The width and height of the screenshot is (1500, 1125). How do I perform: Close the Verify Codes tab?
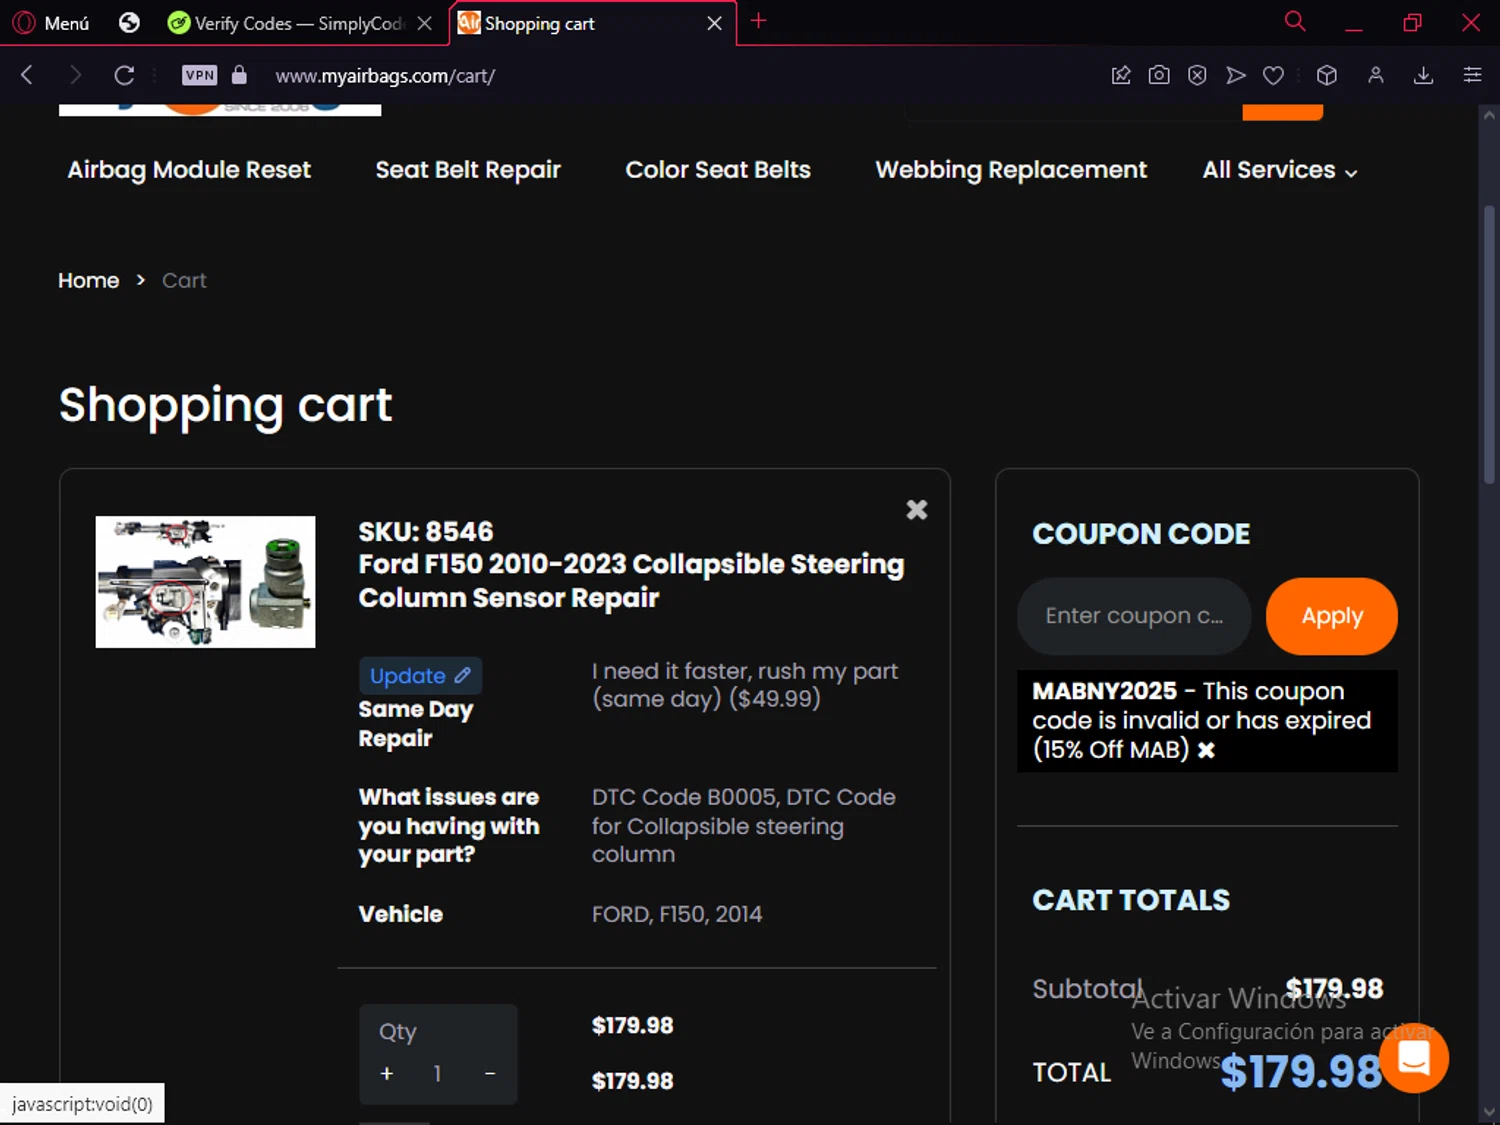(x=425, y=23)
